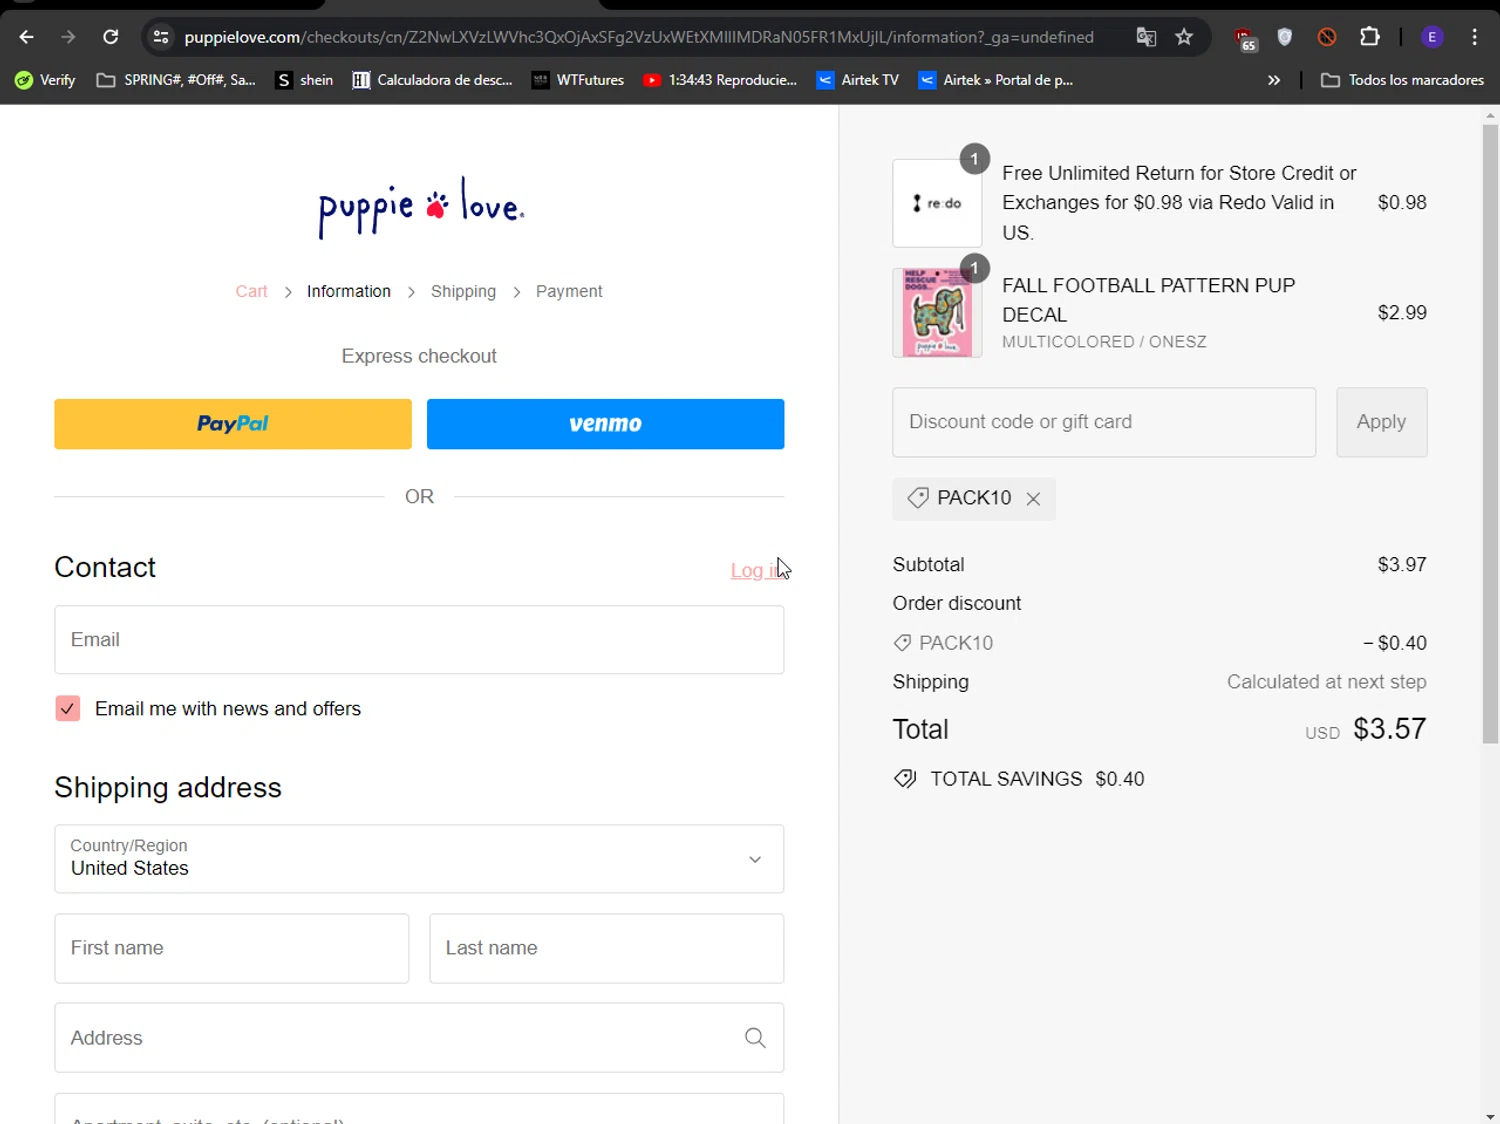
Task: Focus the Last name field
Action: click(606, 948)
